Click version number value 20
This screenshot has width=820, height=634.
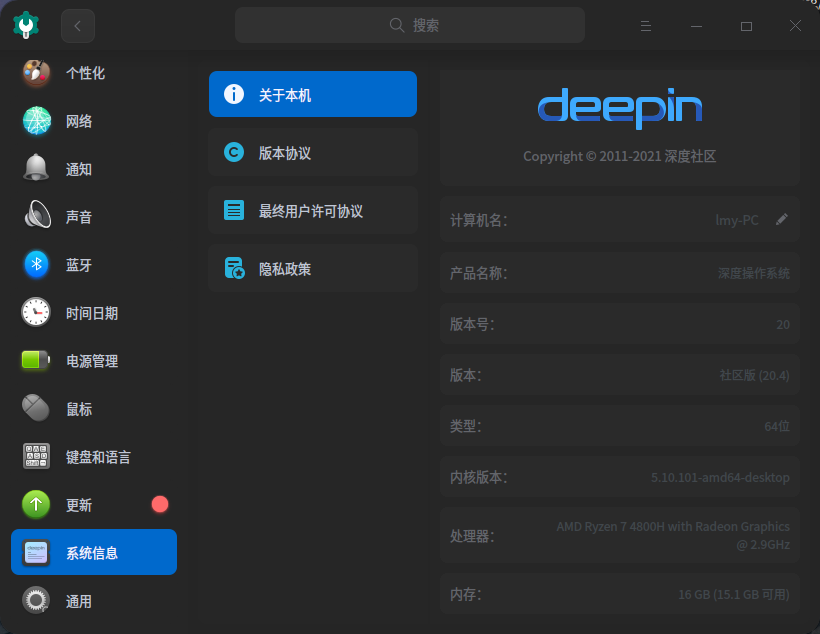[783, 324]
